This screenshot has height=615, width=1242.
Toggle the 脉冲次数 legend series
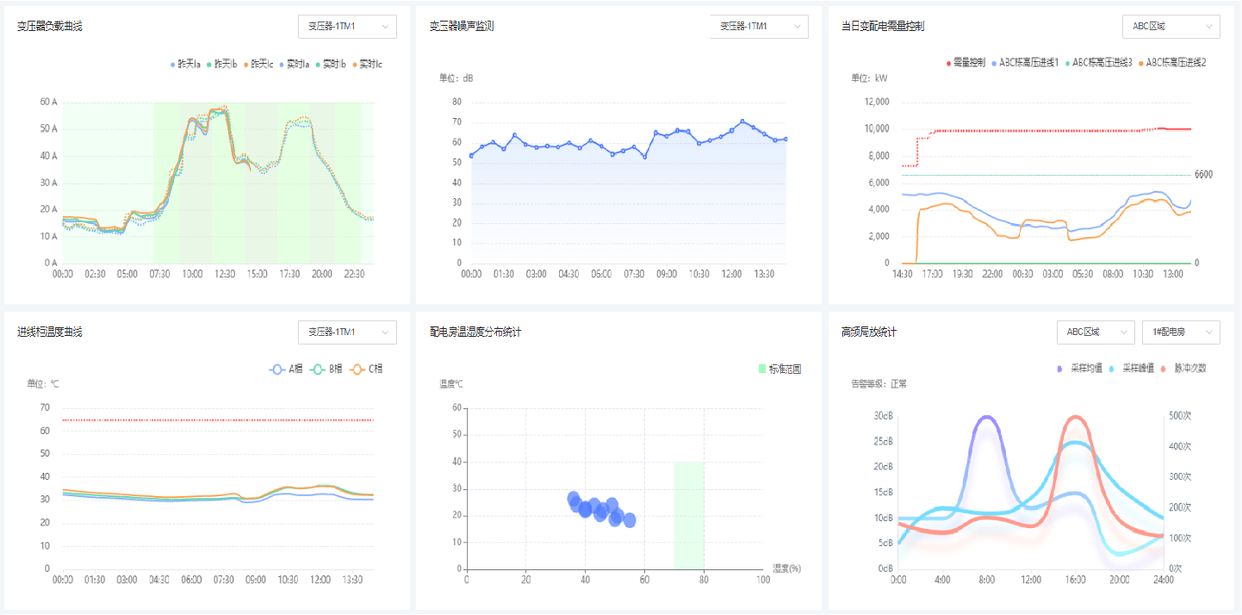1183,368
